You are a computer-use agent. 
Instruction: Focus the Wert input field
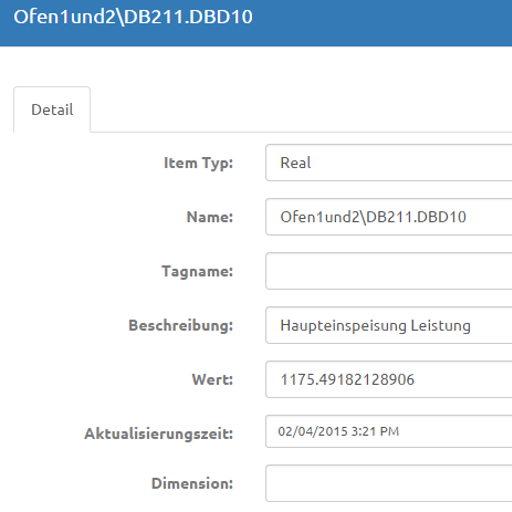[x=389, y=379]
